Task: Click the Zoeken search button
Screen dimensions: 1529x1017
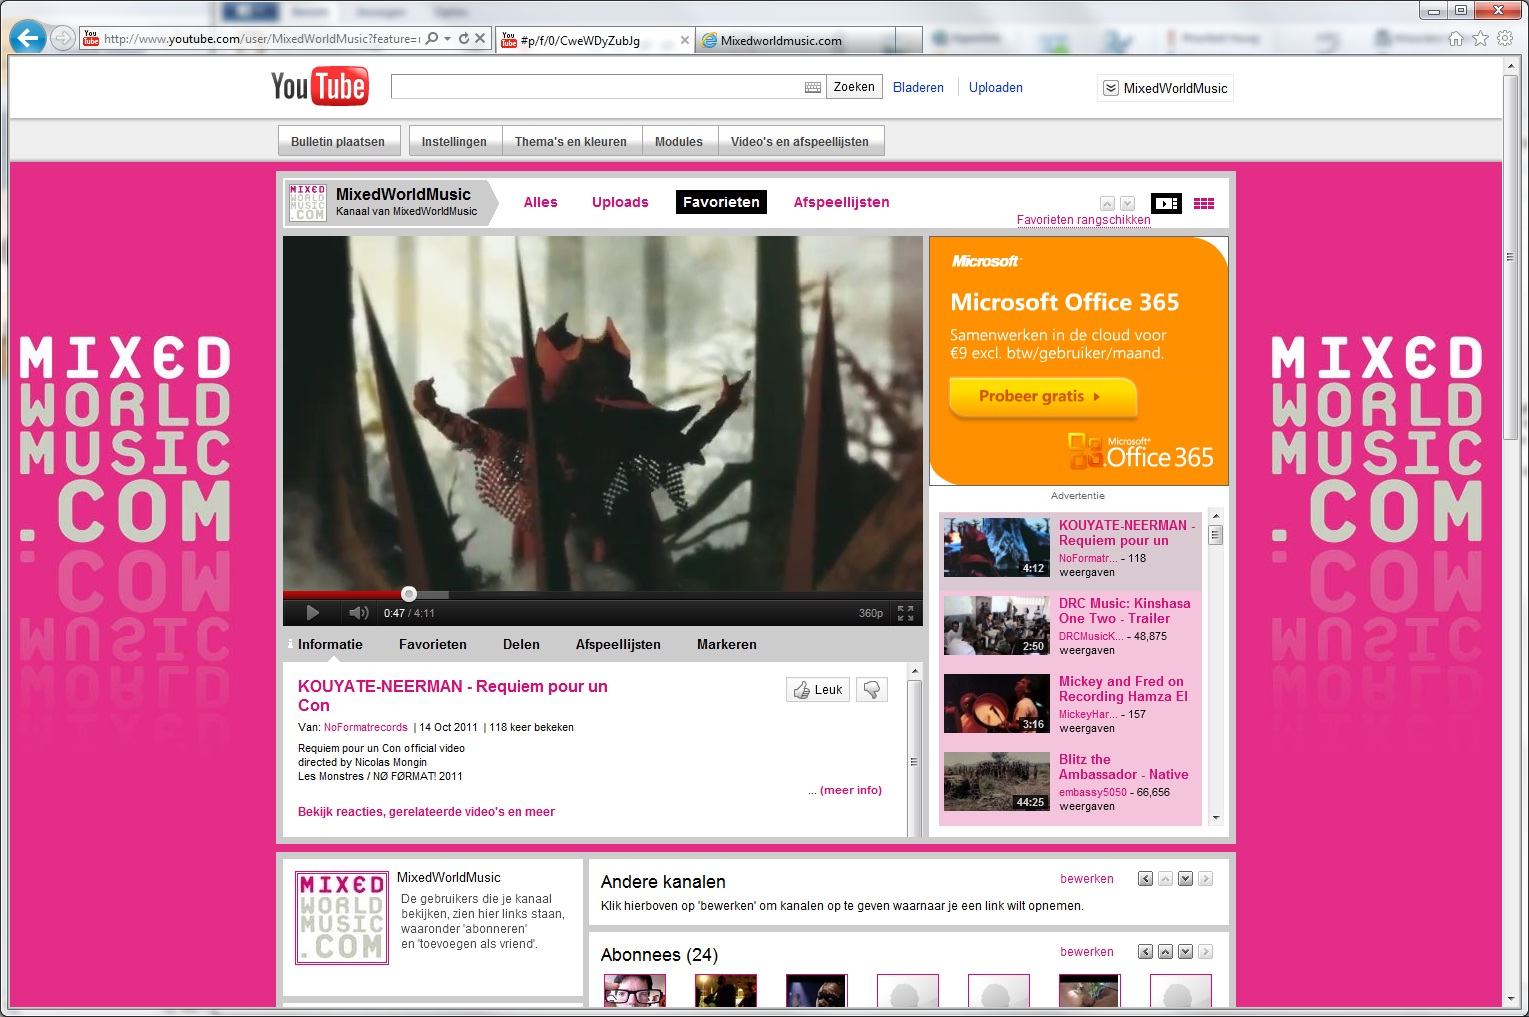Action: 854,87
